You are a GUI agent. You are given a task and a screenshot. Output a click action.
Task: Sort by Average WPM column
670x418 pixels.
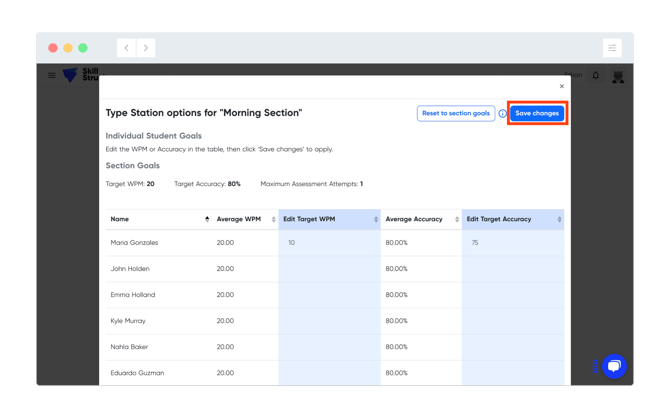click(273, 219)
